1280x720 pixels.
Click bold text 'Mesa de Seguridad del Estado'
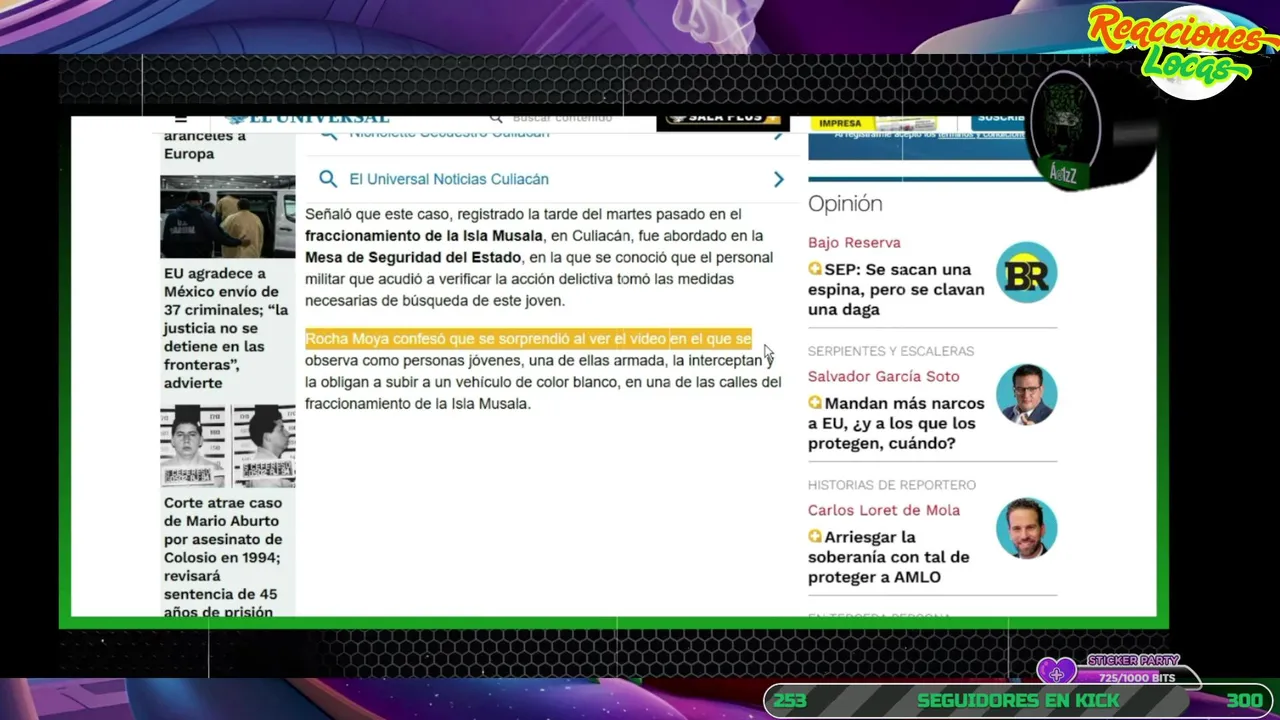tap(413, 257)
